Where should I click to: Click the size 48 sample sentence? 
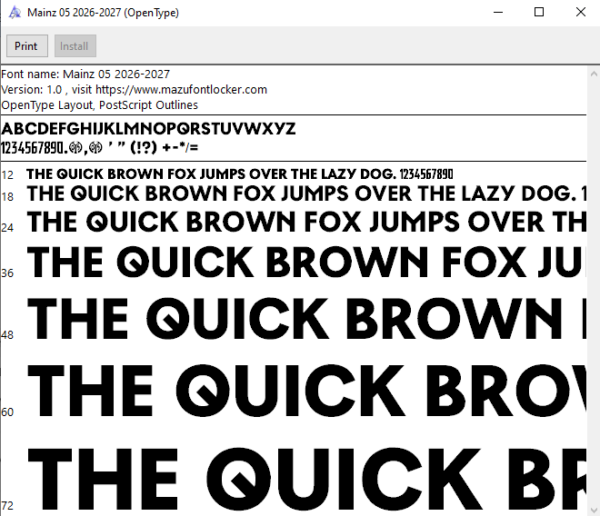306,318
